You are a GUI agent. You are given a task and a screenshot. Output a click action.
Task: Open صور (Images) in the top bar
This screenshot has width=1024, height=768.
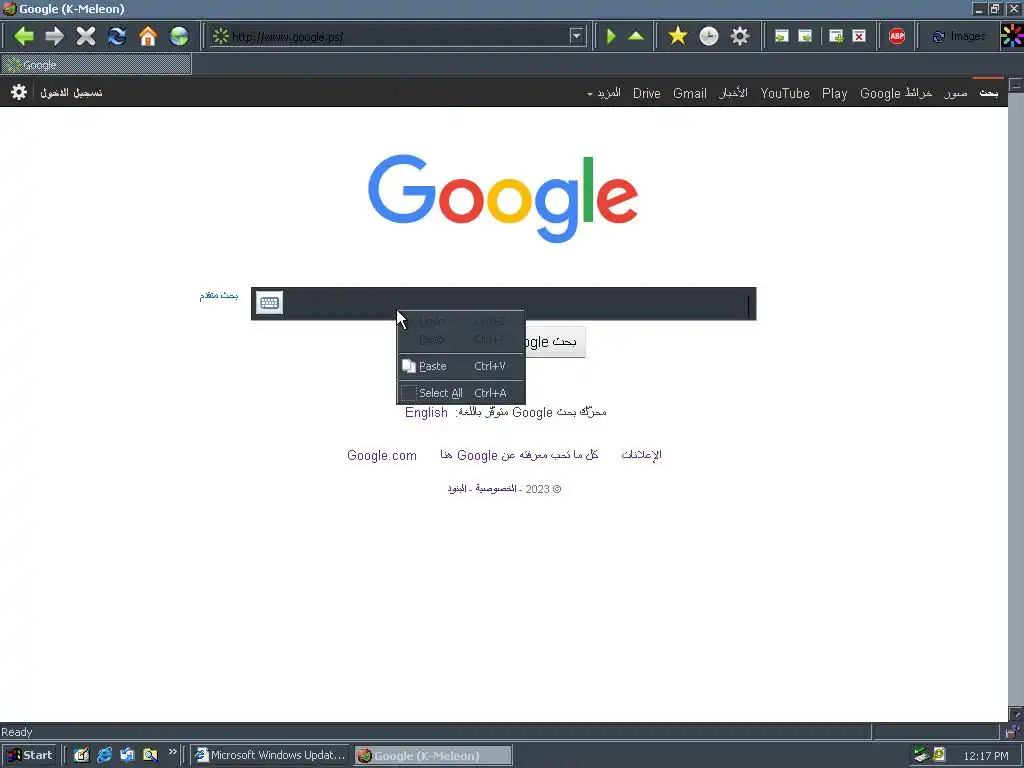[x=955, y=93]
